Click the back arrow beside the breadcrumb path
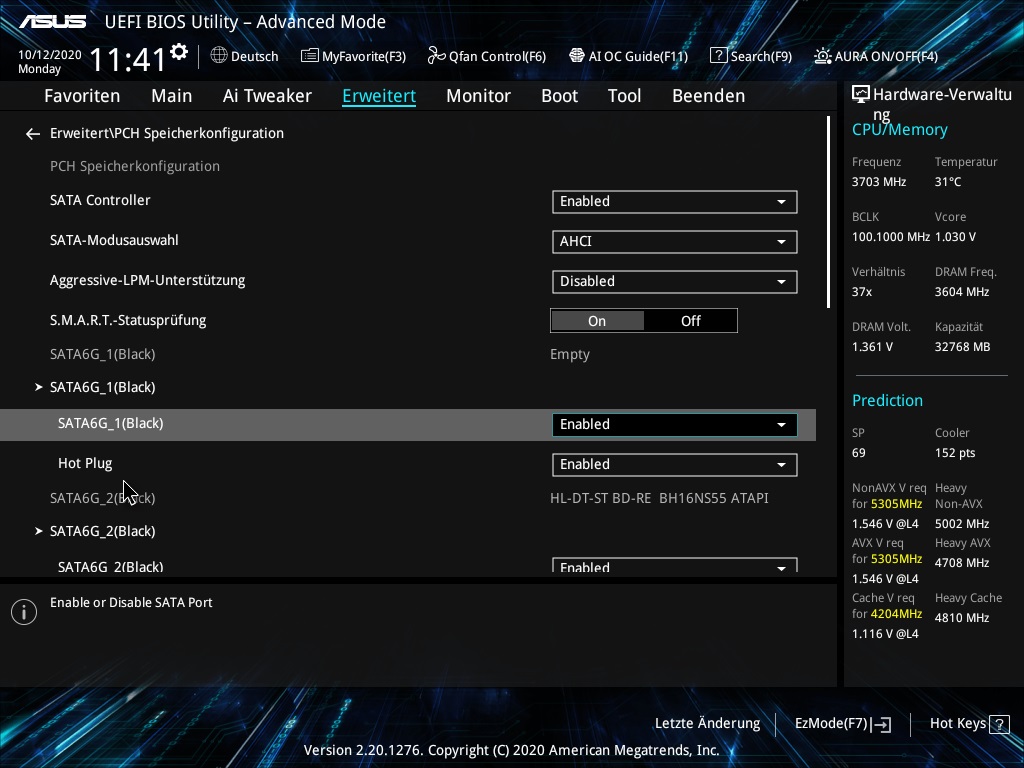This screenshot has width=1024, height=768. tap(33, 134)
